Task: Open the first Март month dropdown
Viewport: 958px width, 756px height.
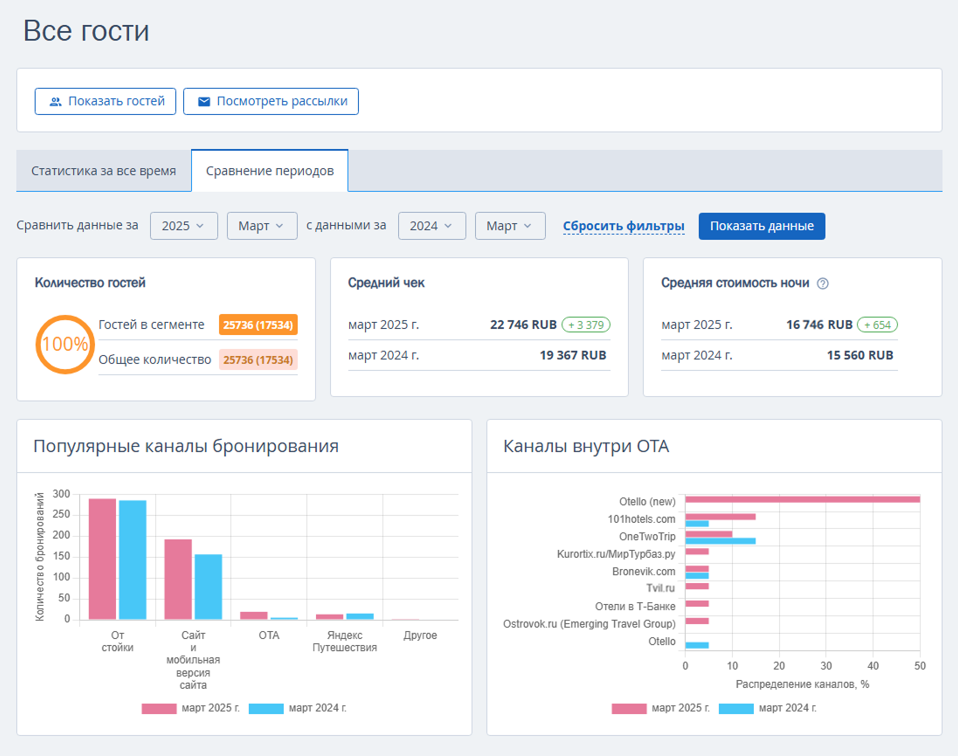Action: [x=262, y=226]
